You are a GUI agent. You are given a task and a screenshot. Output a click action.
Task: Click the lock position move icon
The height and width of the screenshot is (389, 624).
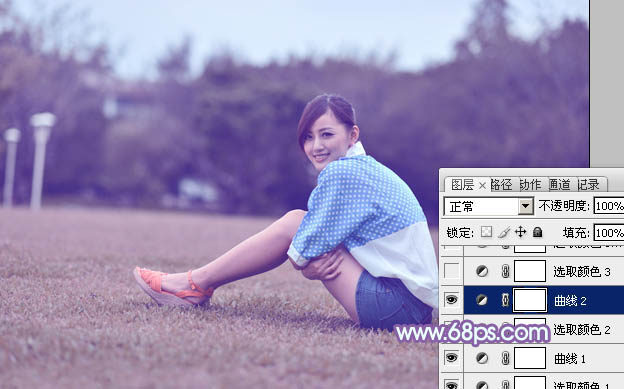click(521, 232)
